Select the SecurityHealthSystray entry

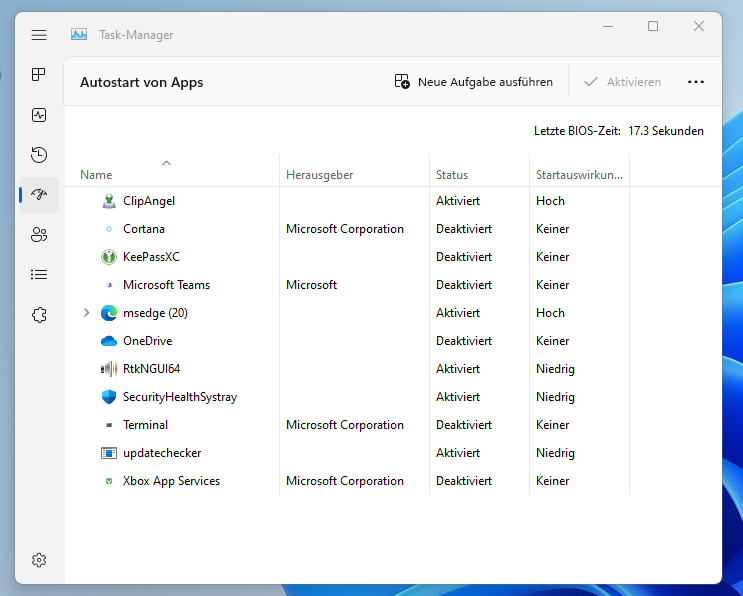[x=180, y=397]
